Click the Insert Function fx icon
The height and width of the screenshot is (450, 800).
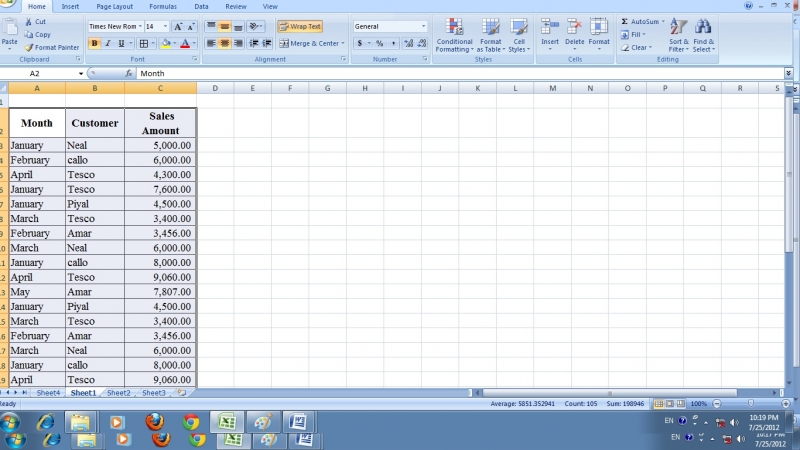pos(129,74)
